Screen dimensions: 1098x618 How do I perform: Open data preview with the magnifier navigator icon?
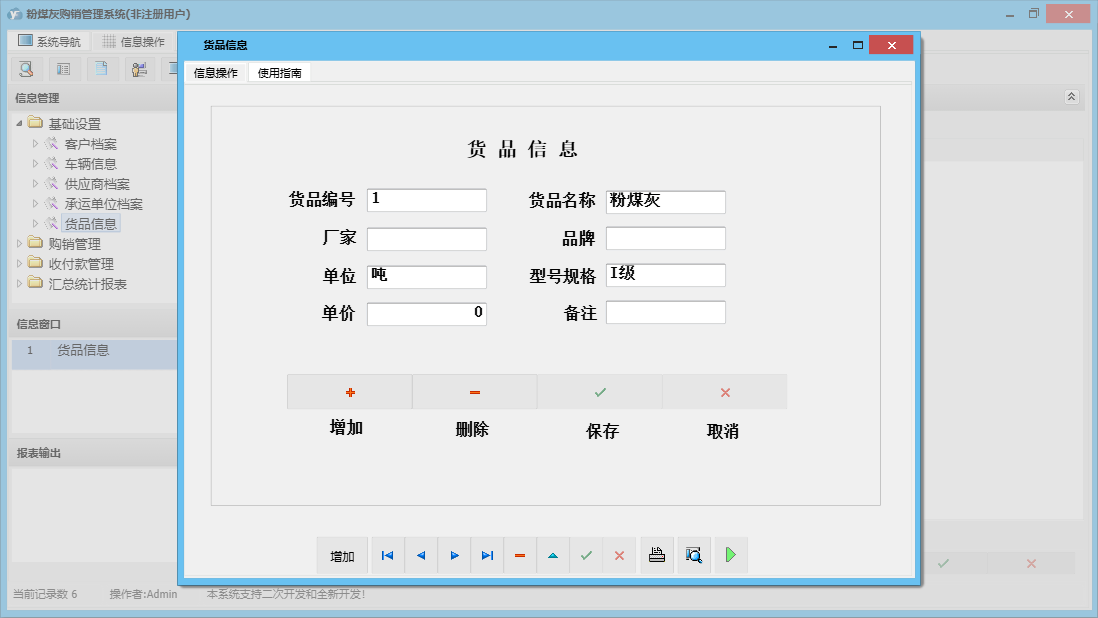(x=694, y=555)
